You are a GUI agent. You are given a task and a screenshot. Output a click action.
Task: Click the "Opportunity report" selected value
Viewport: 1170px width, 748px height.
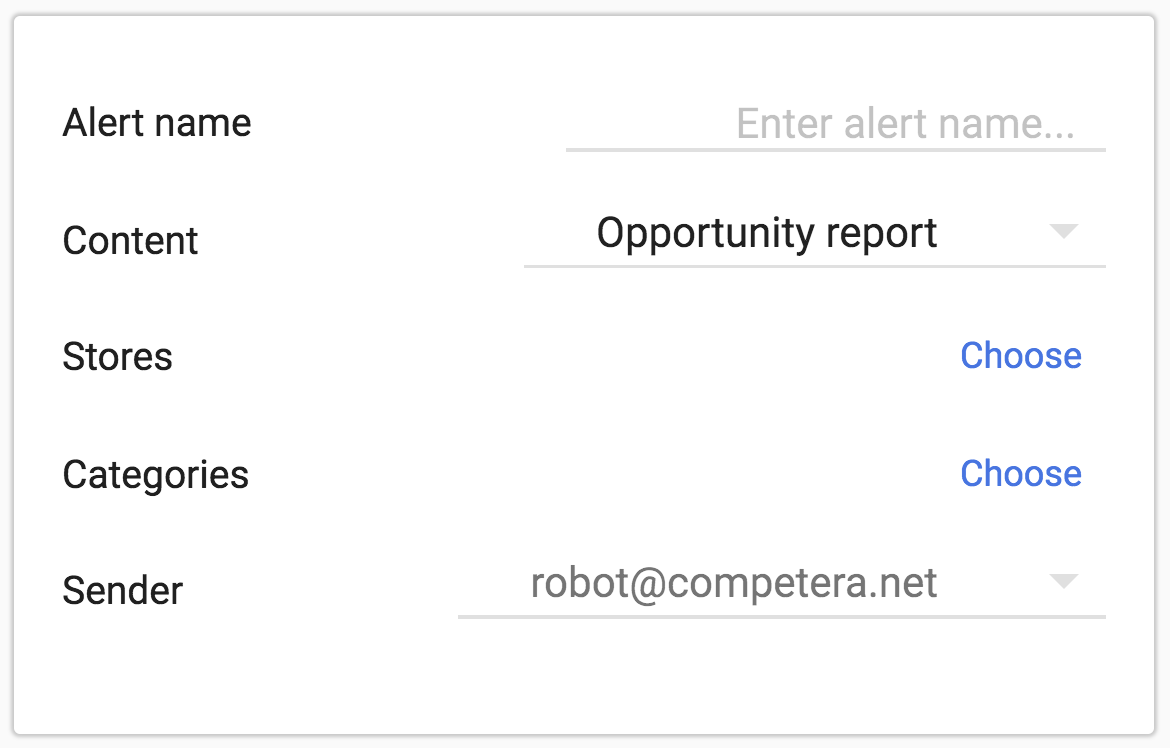point(767,233)
